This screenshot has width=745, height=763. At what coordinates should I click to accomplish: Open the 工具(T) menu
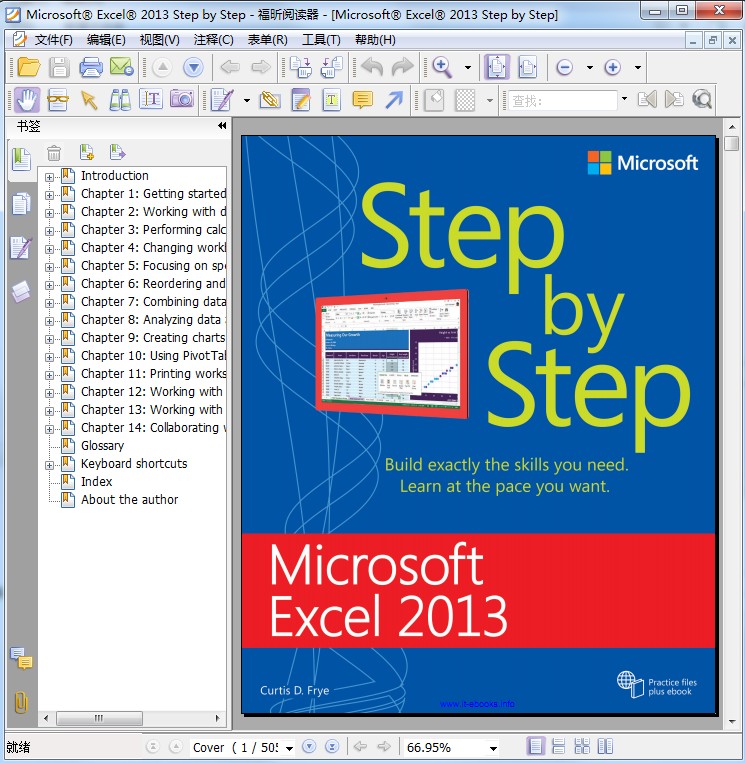coord(321,40)
